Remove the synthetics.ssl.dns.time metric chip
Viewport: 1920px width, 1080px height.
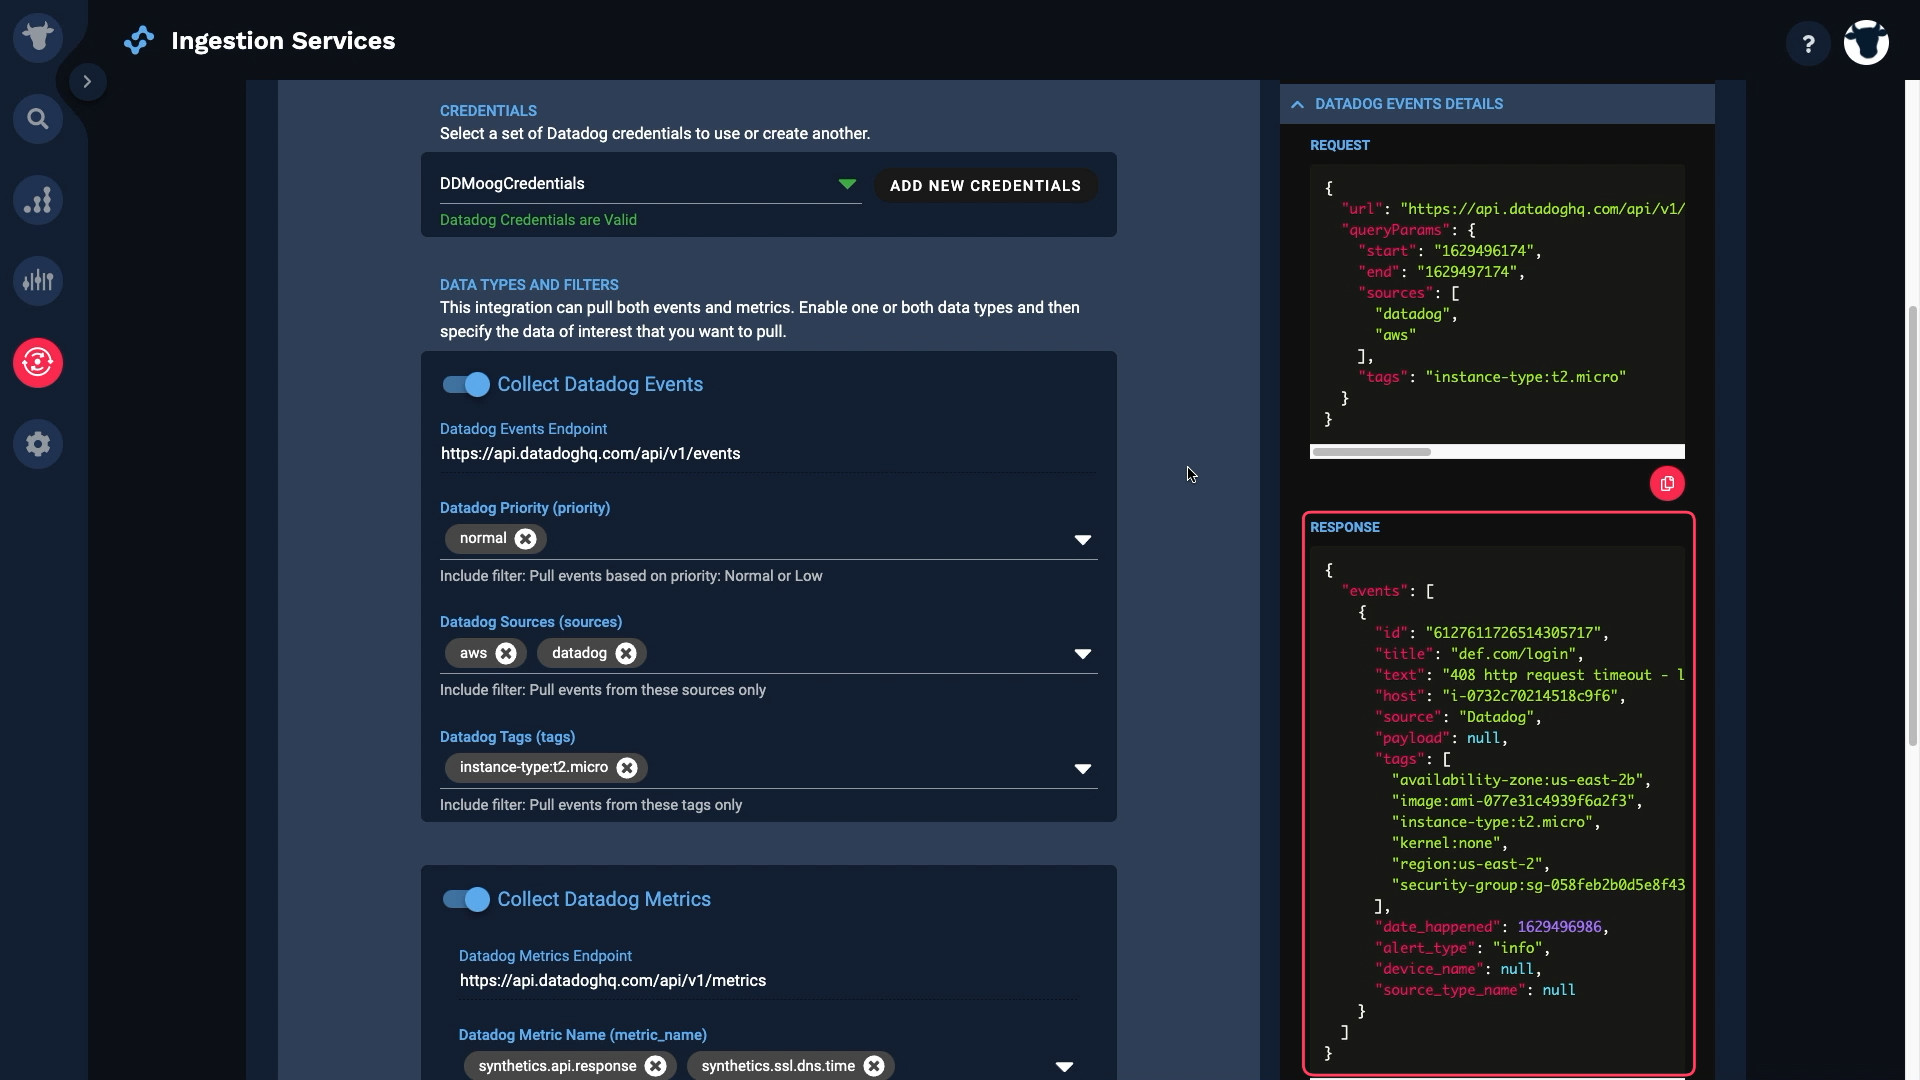coord(874,1066)
